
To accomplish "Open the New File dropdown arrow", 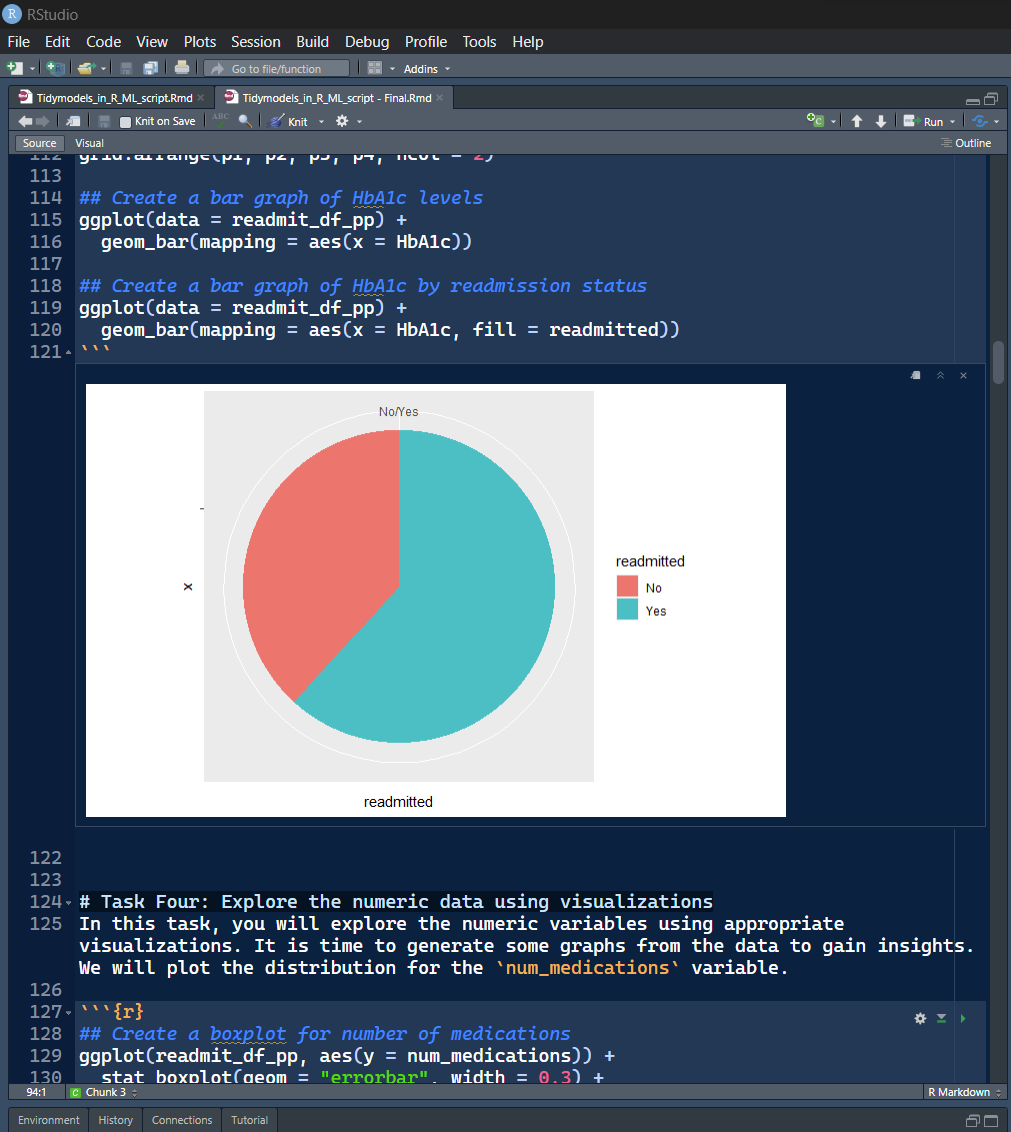I will coord(32,69).
